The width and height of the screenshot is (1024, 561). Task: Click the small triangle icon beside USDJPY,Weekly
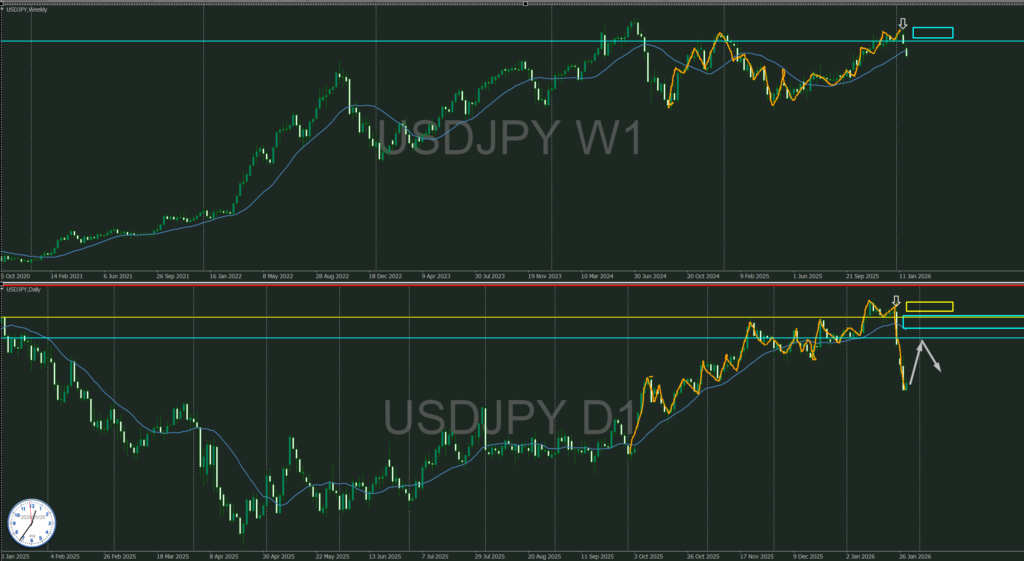click(3, 9)
